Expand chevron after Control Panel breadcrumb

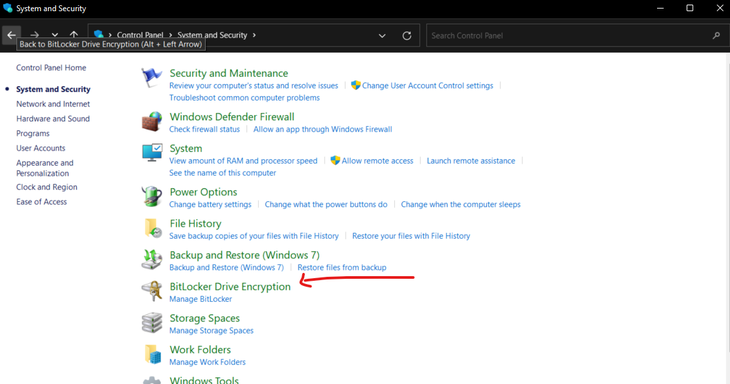click(170, 35)
